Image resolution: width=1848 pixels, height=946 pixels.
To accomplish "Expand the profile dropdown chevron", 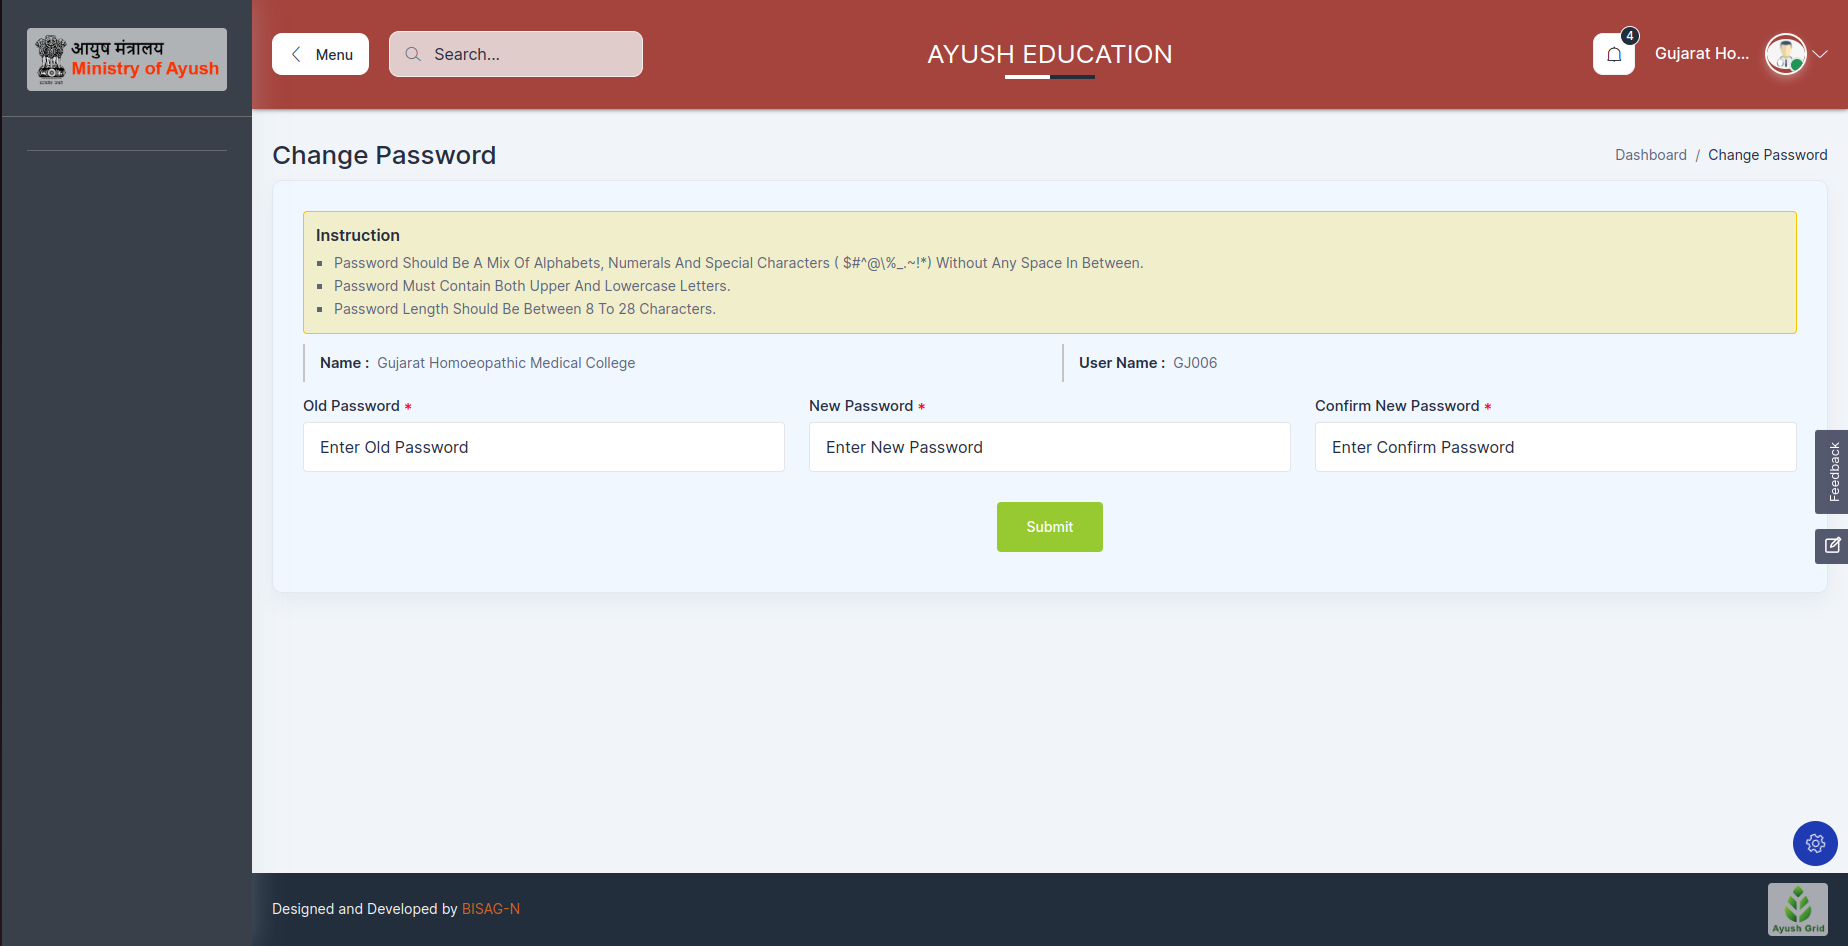I will (x=1821, y=54).
